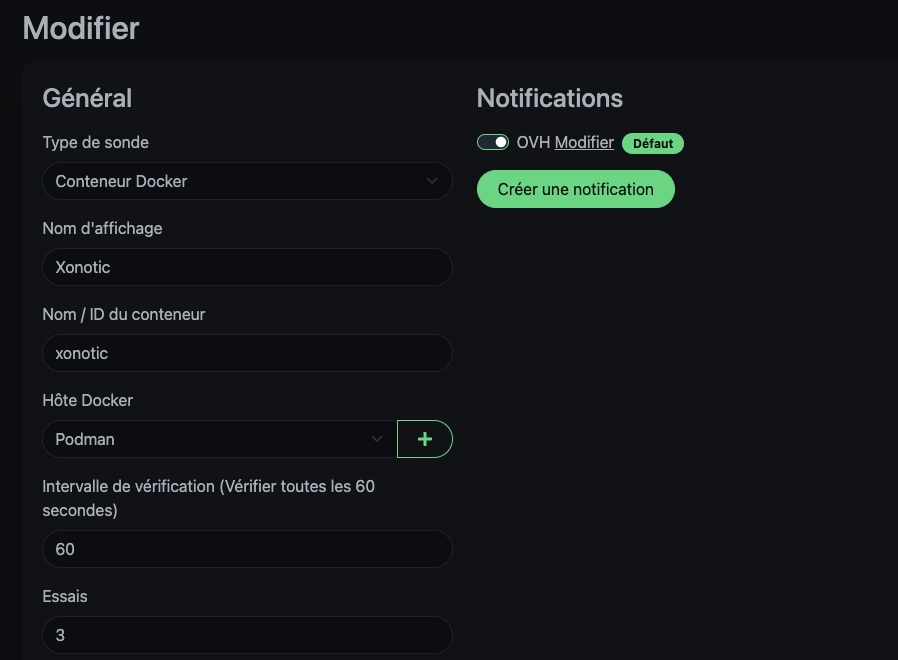898x660 pixels.
Task: Click the Modifier link next to OVH
Action: coord(584,142)
